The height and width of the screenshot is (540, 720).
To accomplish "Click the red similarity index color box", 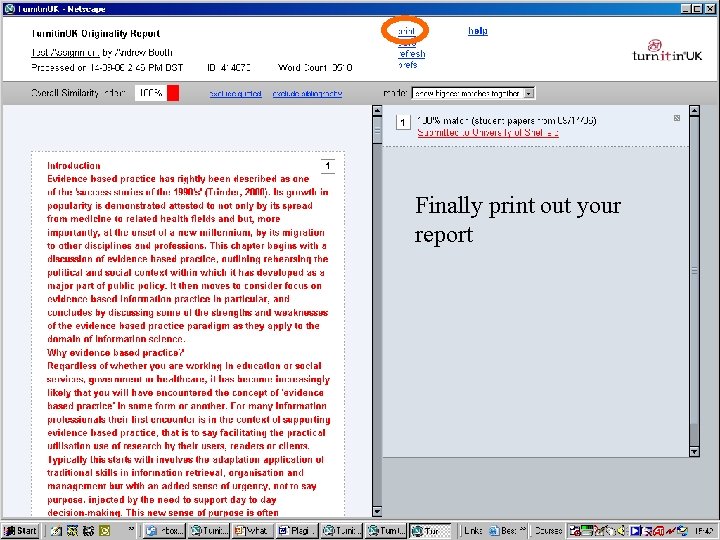I will click(x=173, y=93).
